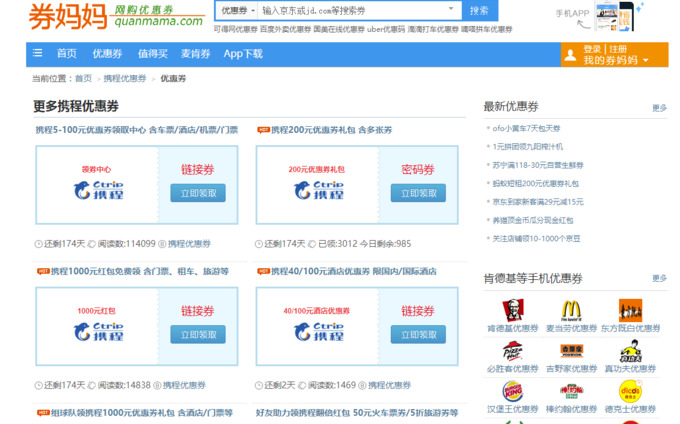Screen dimensions: 680x424
Task: Open the 麦肯券 navigation item
Action: tap(196, 54)
